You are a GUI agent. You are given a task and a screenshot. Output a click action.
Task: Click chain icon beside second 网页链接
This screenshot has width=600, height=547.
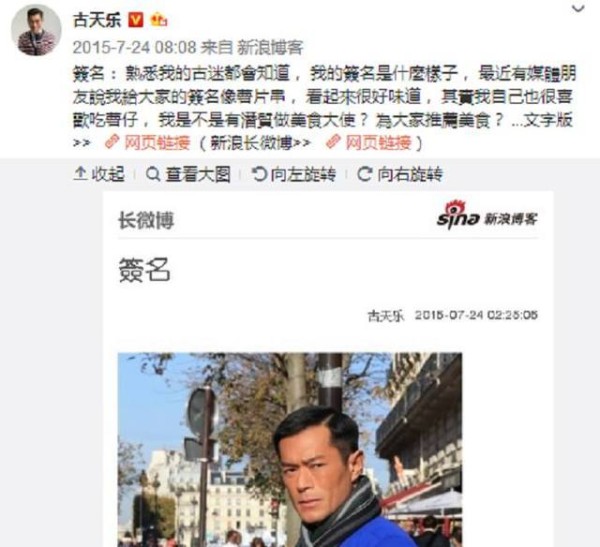click(333, 142)
